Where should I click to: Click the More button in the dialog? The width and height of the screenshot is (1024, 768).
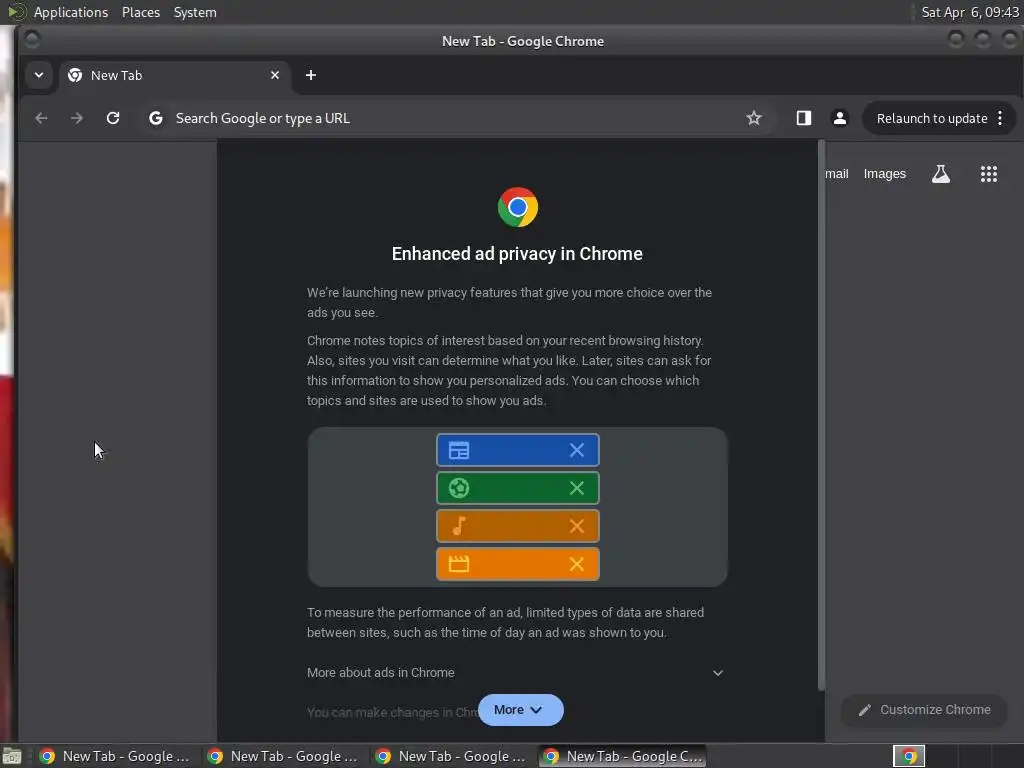tap(520, 710)
